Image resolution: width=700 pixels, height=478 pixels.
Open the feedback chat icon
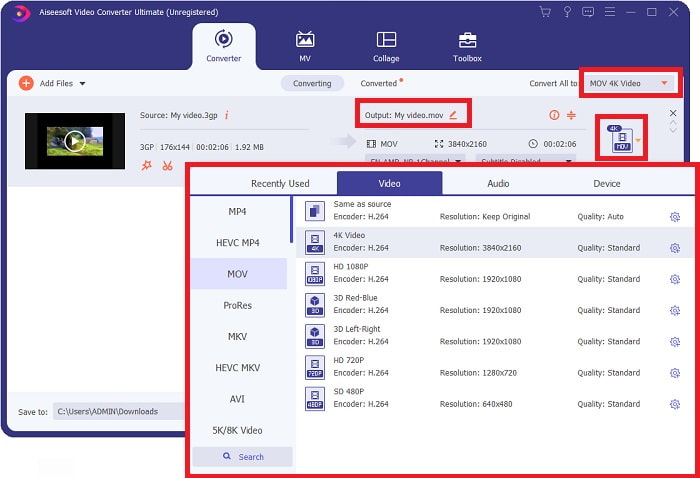click(x=588, y=12)
